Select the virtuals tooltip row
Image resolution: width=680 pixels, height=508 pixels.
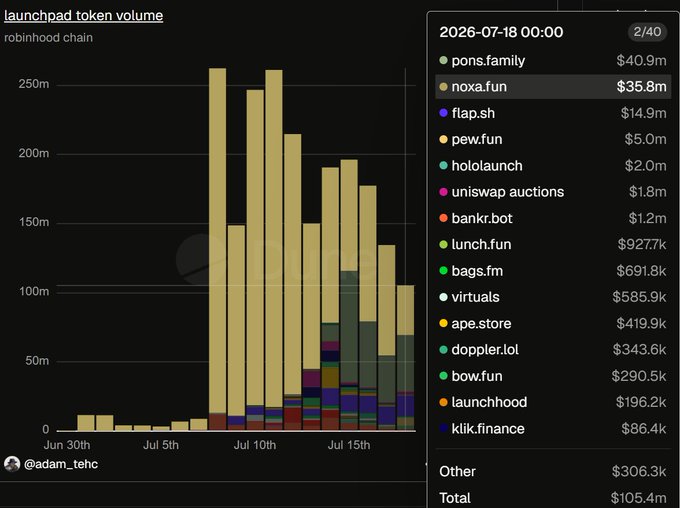(553, 297)
